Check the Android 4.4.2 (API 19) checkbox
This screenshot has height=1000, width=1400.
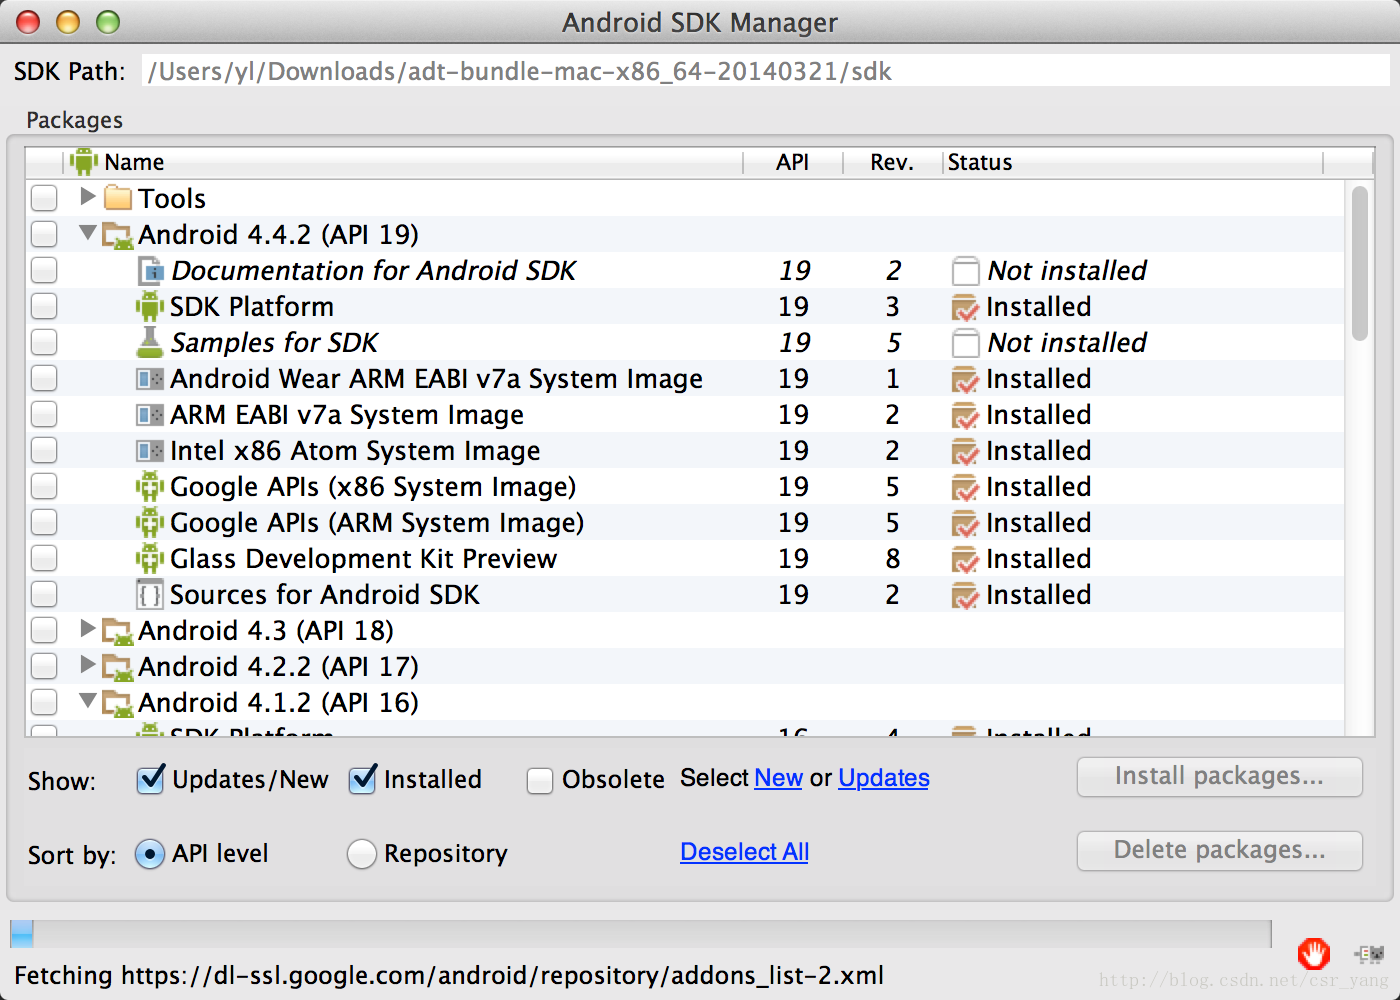pyautogui.click(x=44, y=234)
